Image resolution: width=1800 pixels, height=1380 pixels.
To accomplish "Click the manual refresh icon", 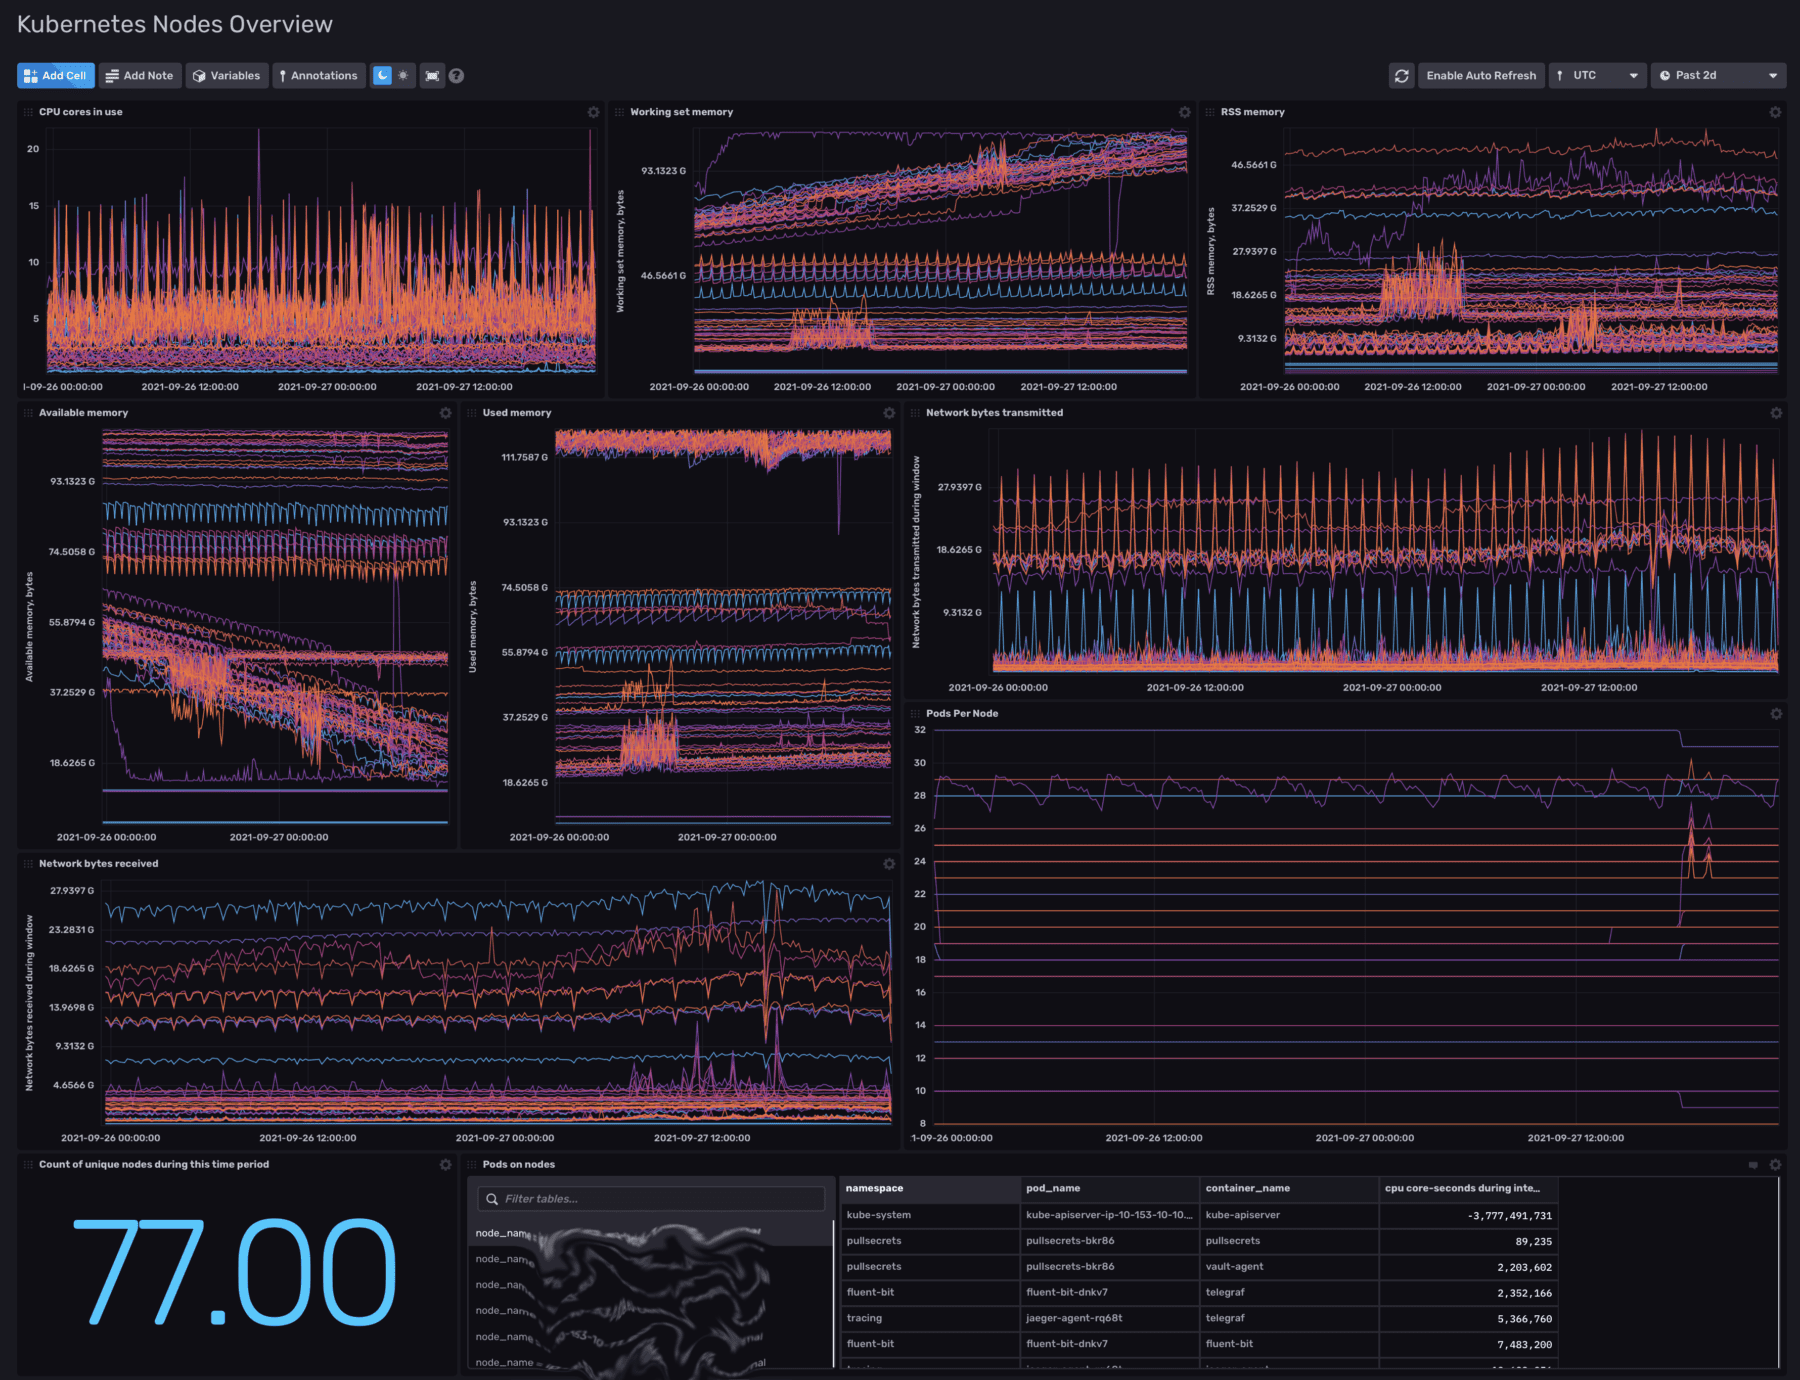I will (1401, 75).
